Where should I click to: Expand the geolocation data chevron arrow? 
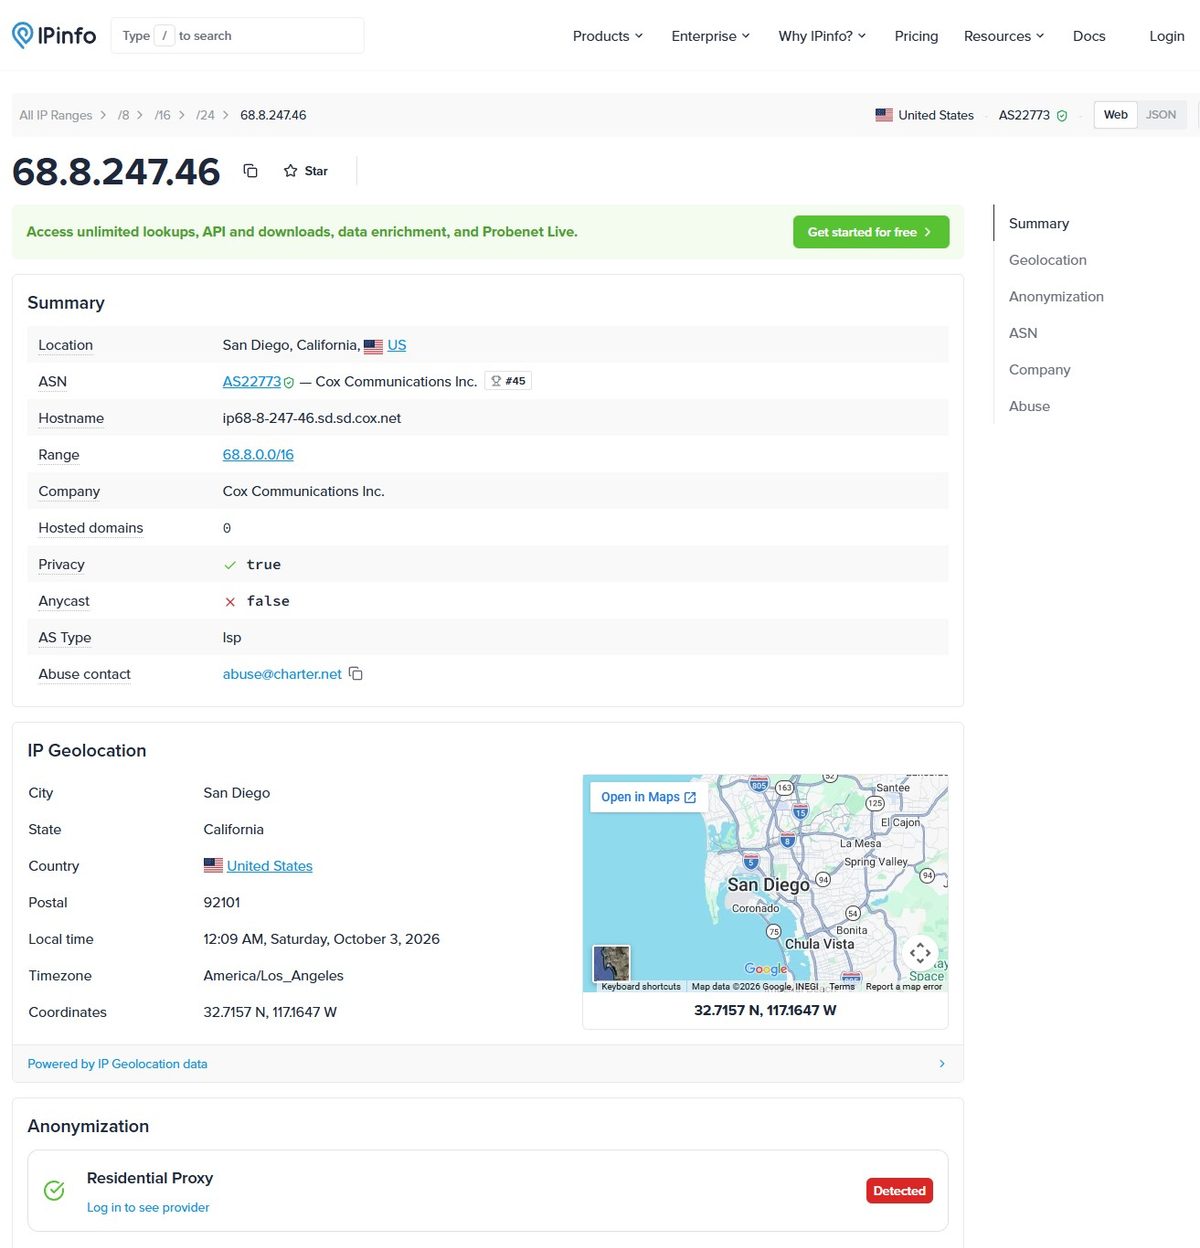(x=942, y=1064)
